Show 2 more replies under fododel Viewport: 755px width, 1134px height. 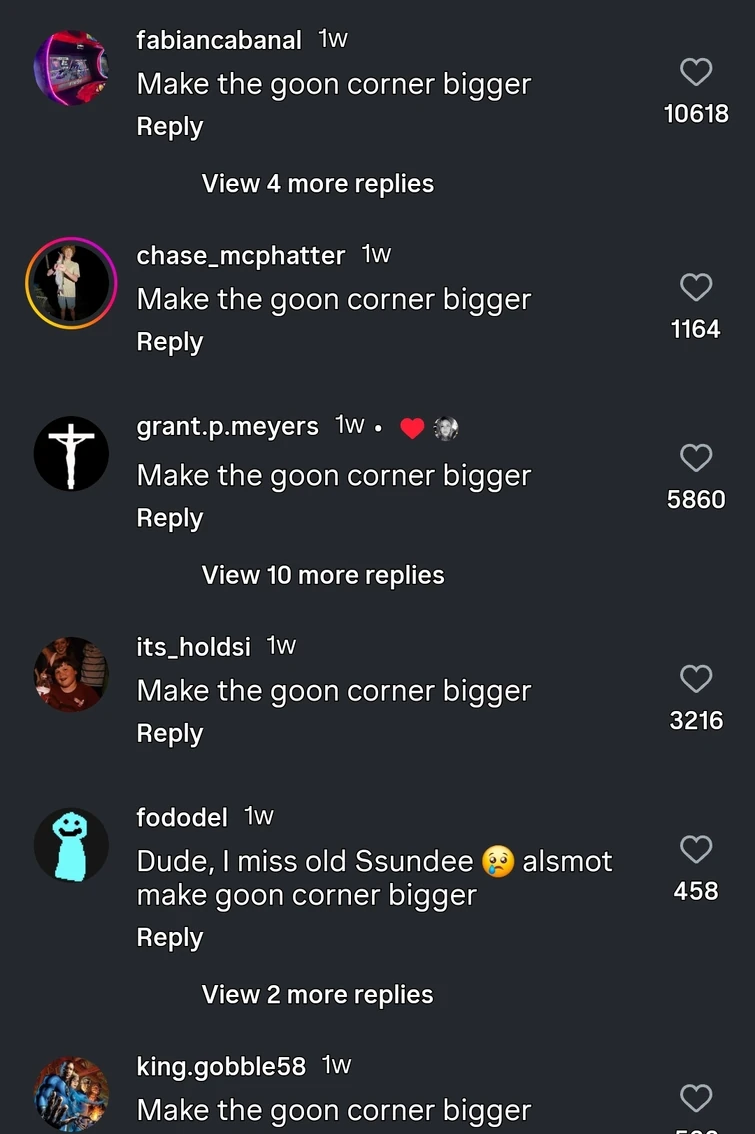[x=318, y=995]
